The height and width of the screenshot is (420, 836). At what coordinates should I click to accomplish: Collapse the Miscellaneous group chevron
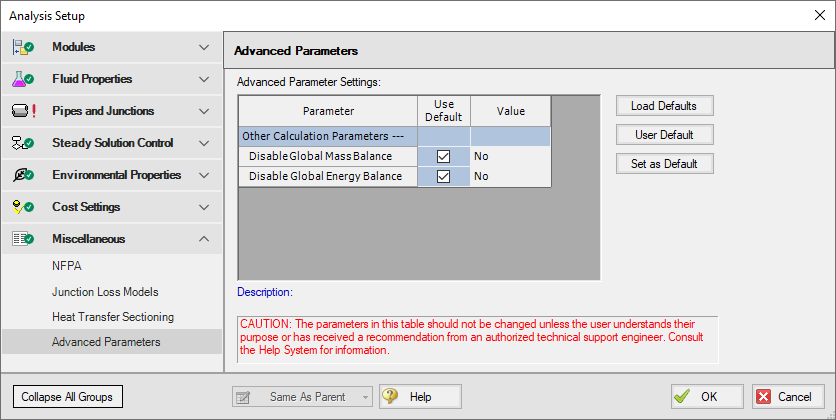pos(204,239)
